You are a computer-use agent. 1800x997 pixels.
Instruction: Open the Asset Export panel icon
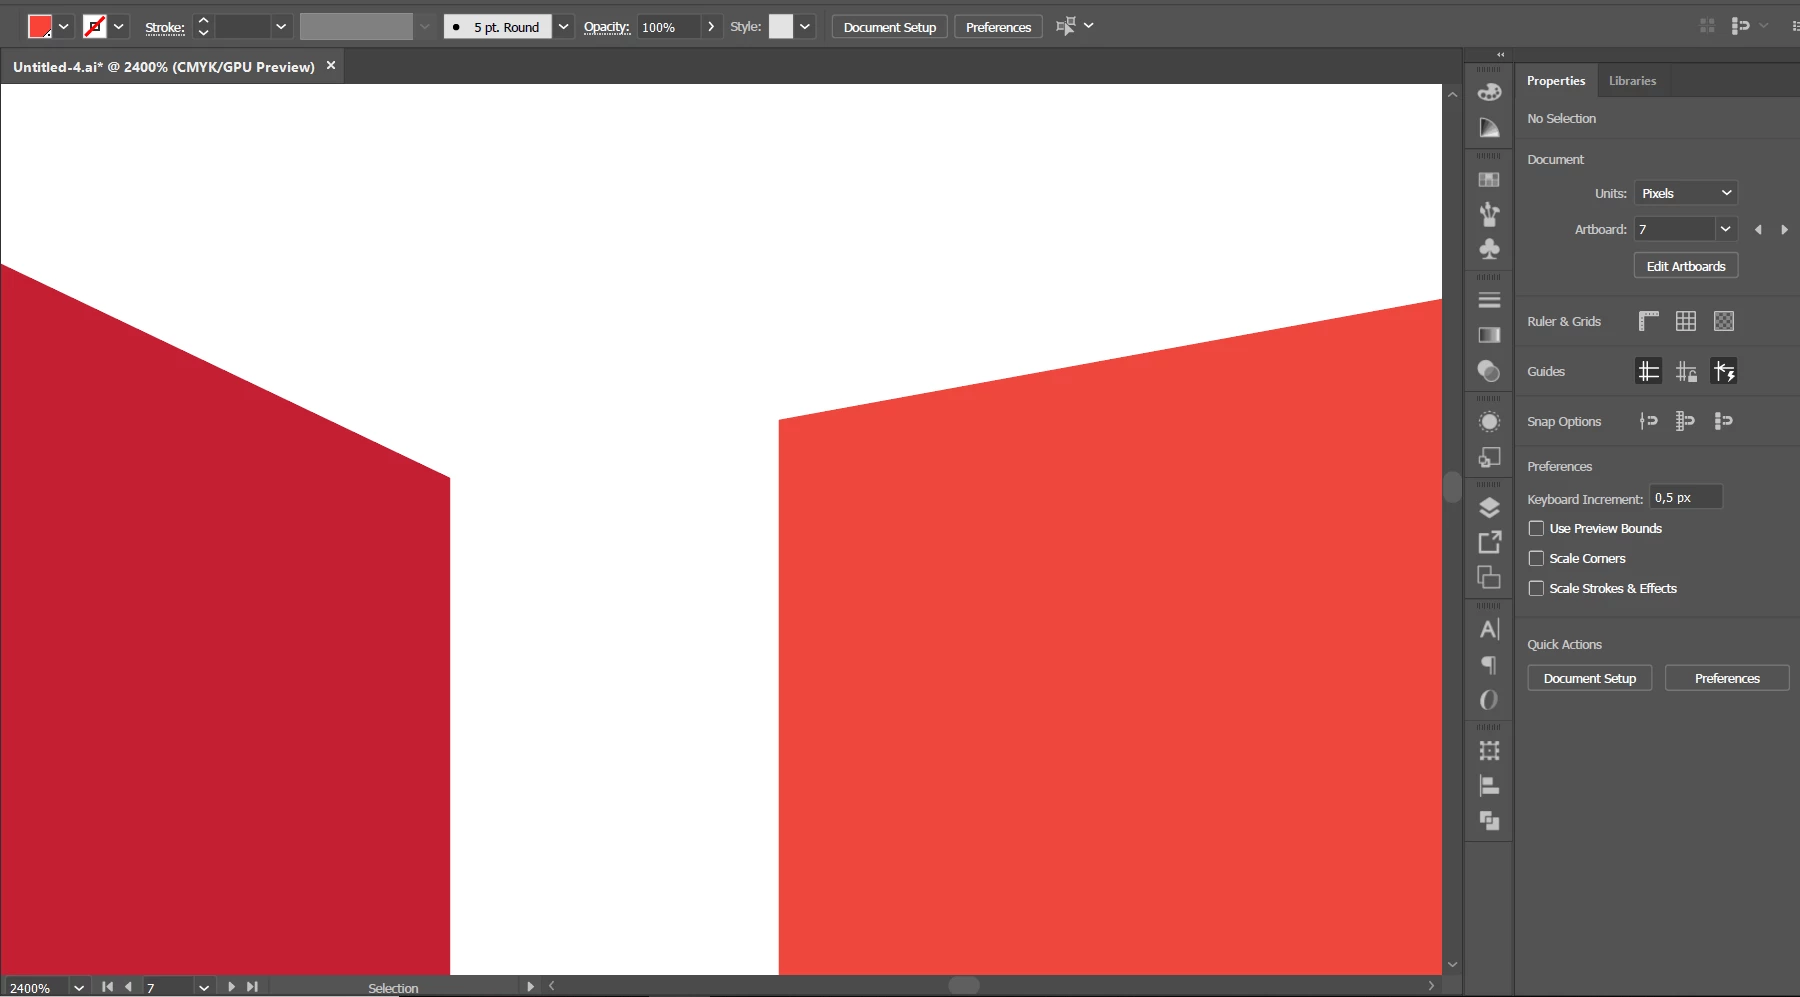(1489, 542)
